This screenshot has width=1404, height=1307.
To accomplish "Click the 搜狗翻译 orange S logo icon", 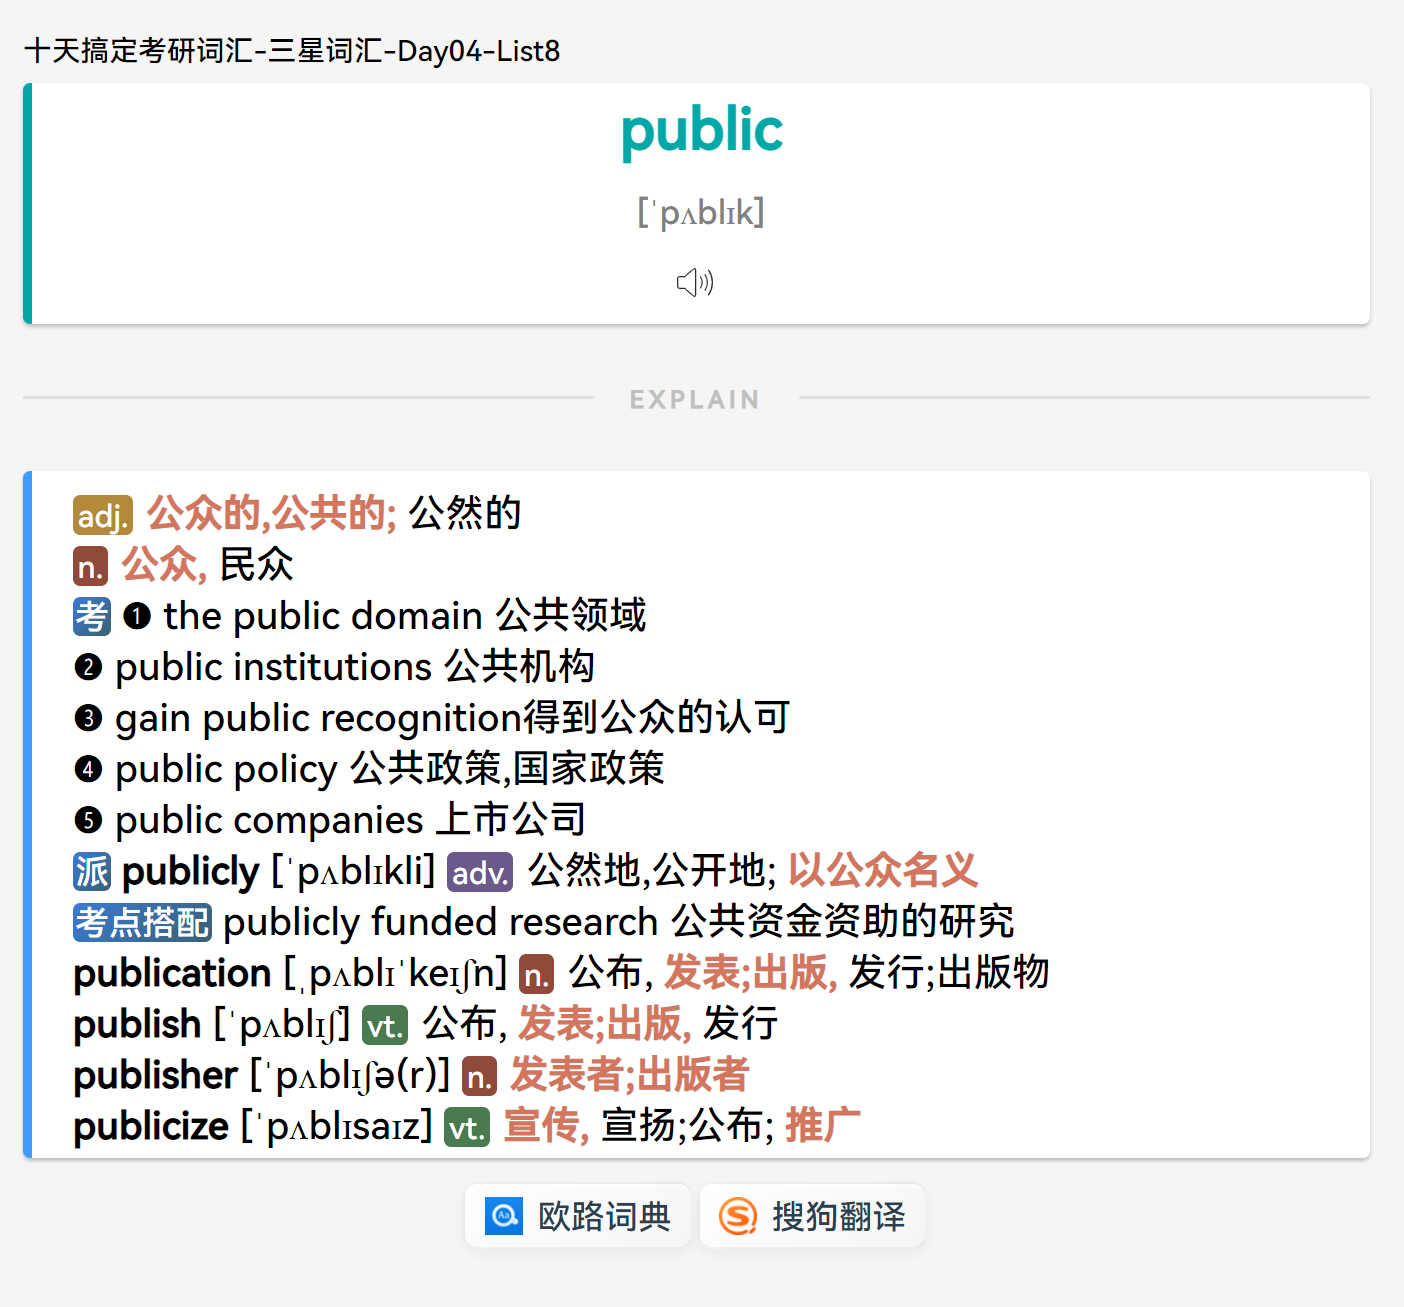I will (738, 1216).
